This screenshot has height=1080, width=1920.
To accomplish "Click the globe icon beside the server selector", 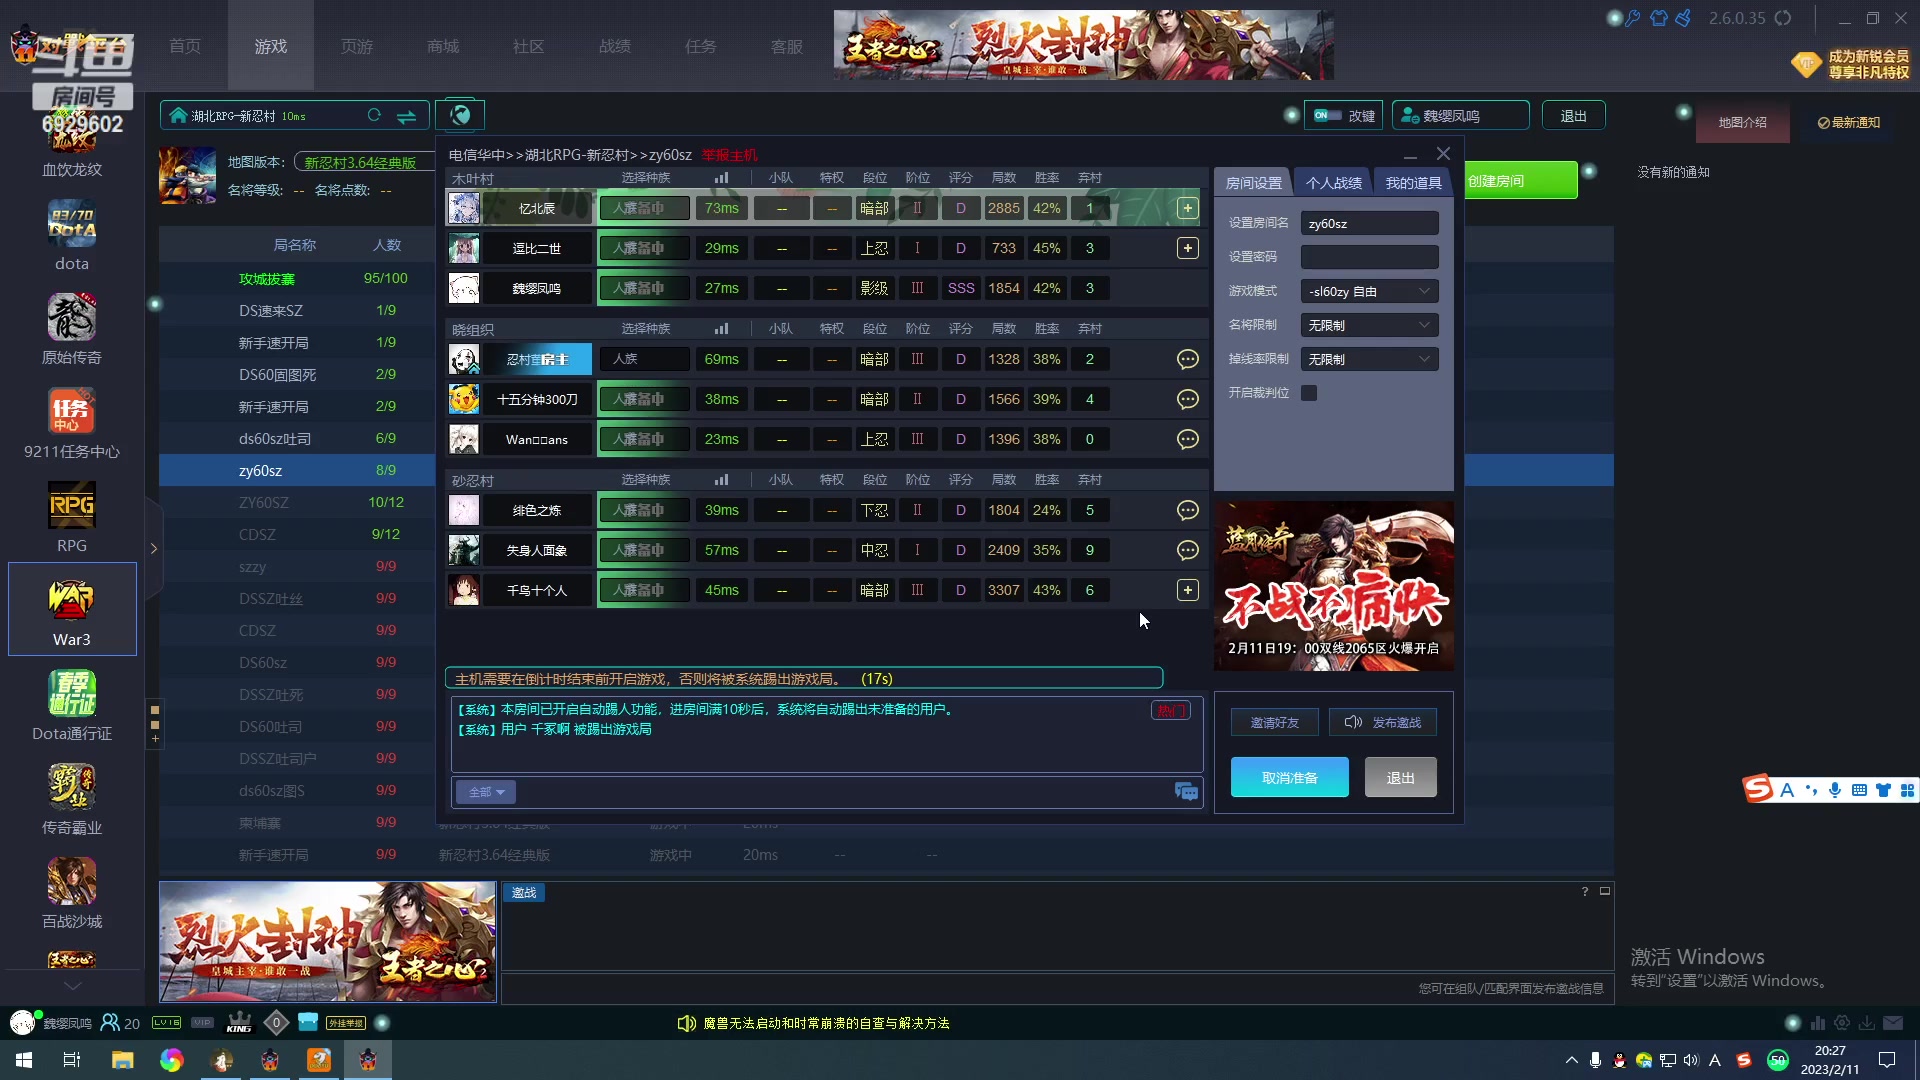I will (x=460, y=115).
